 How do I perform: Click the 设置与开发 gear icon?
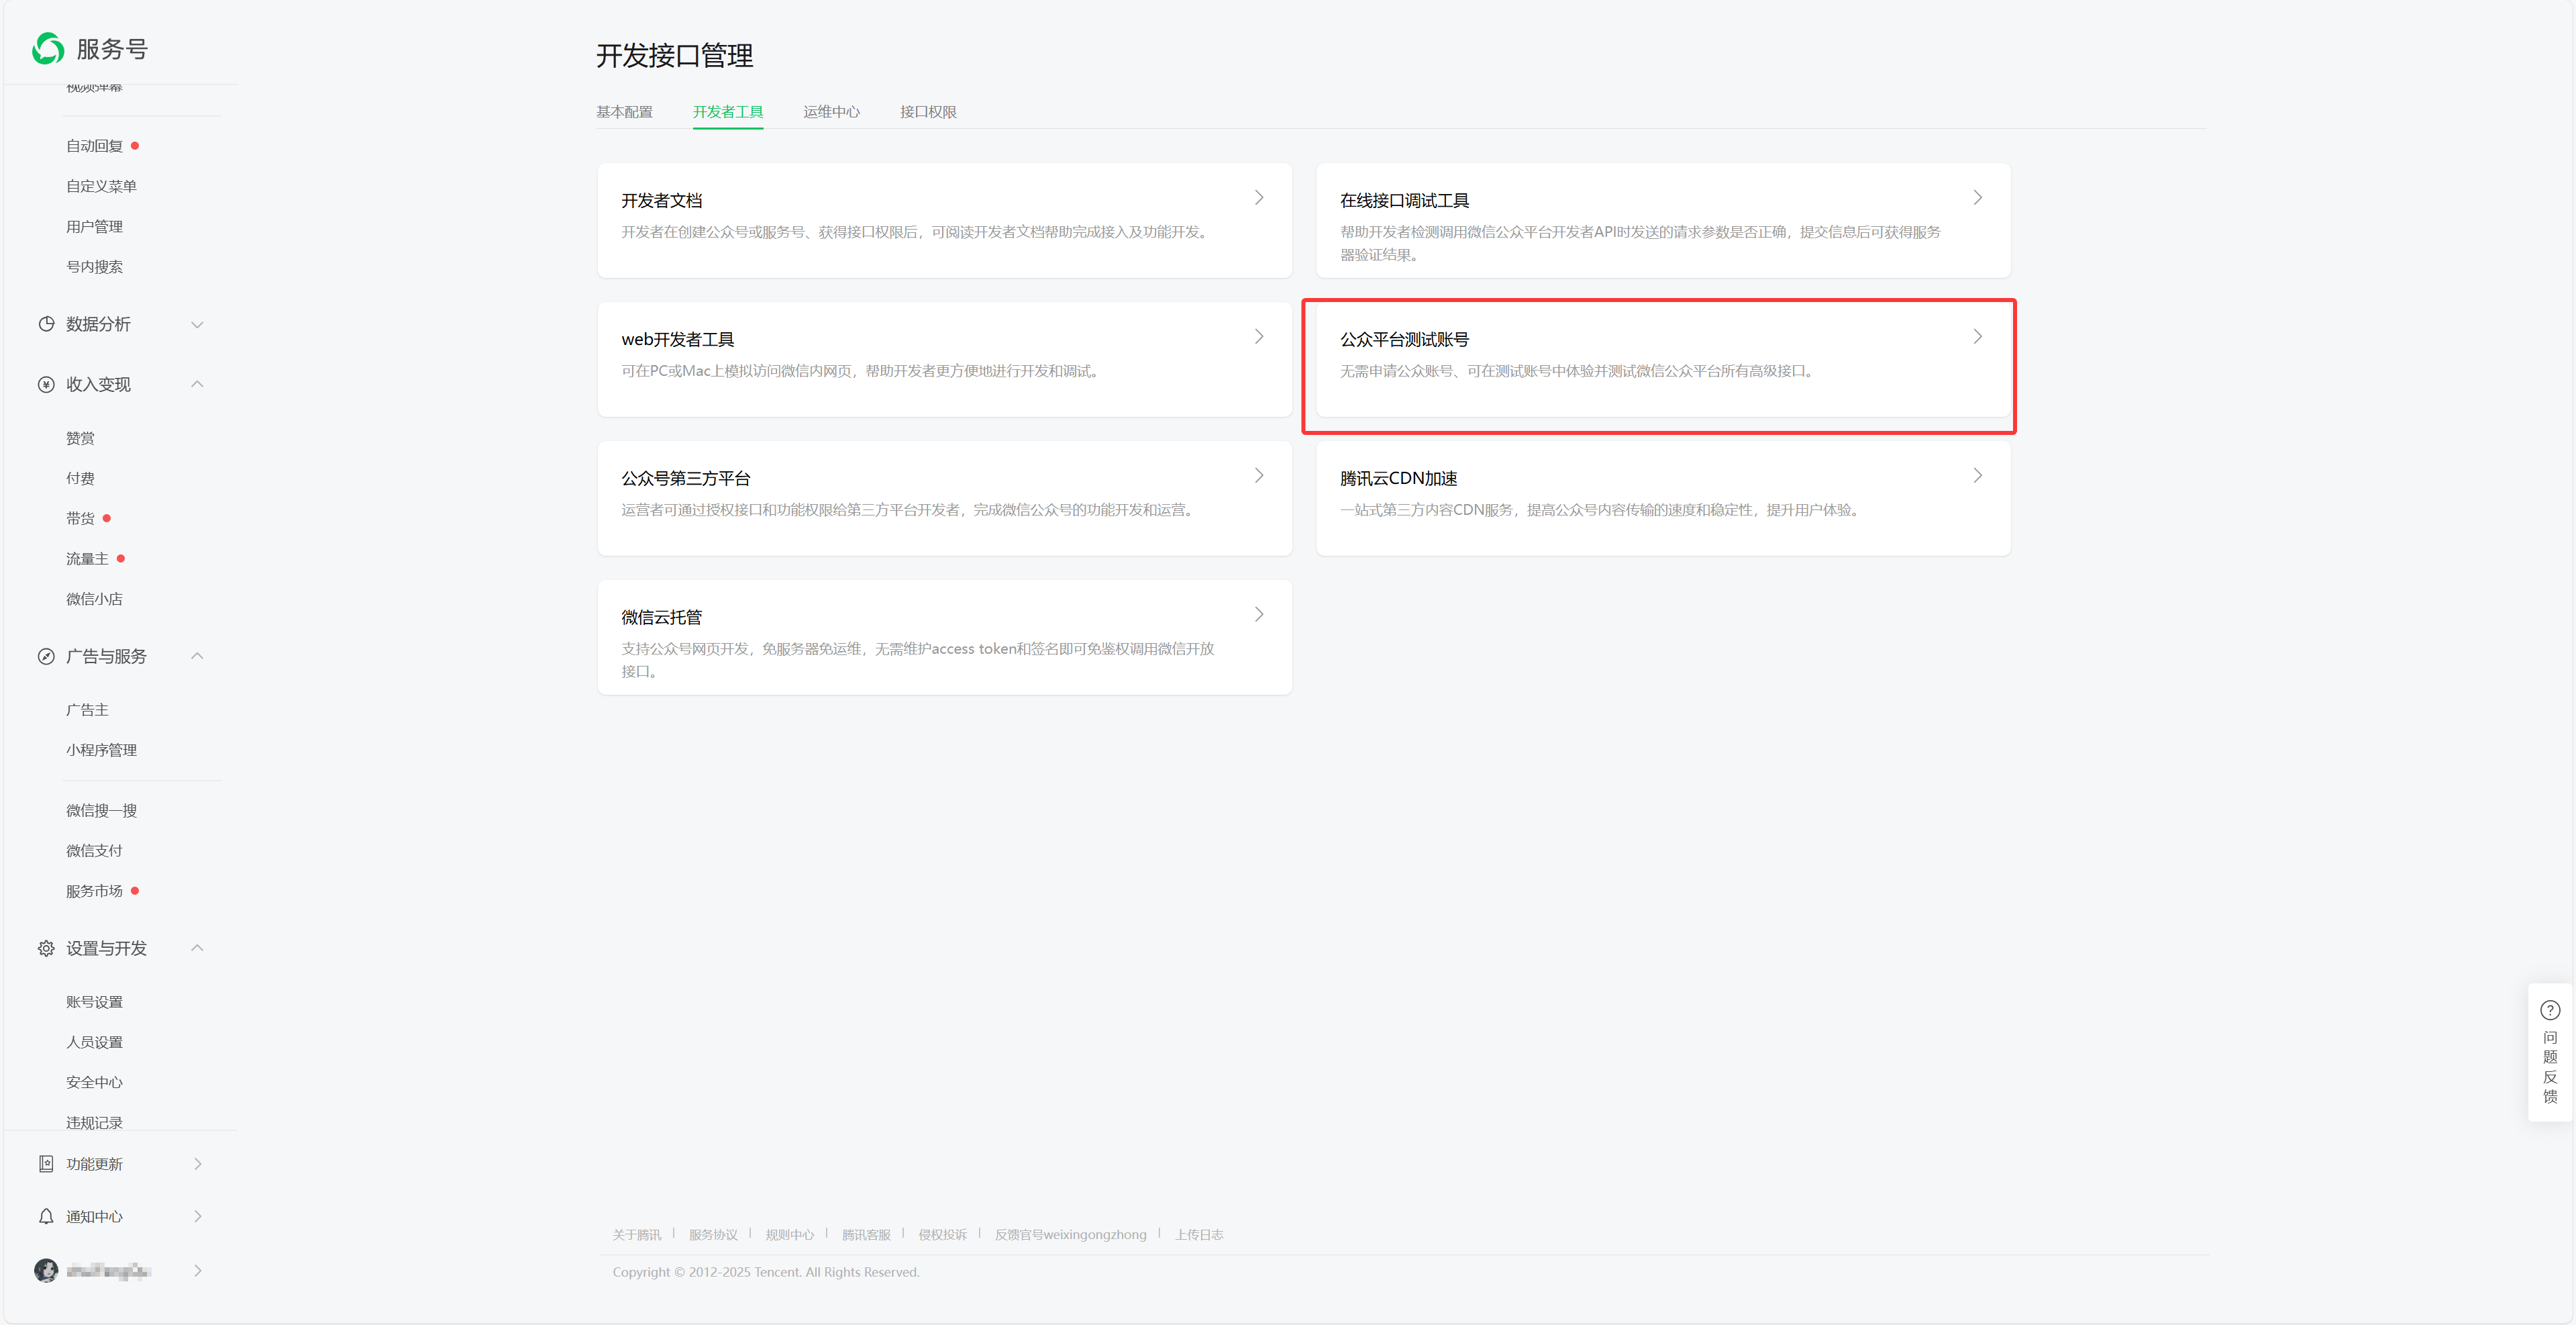coord(46,948)
